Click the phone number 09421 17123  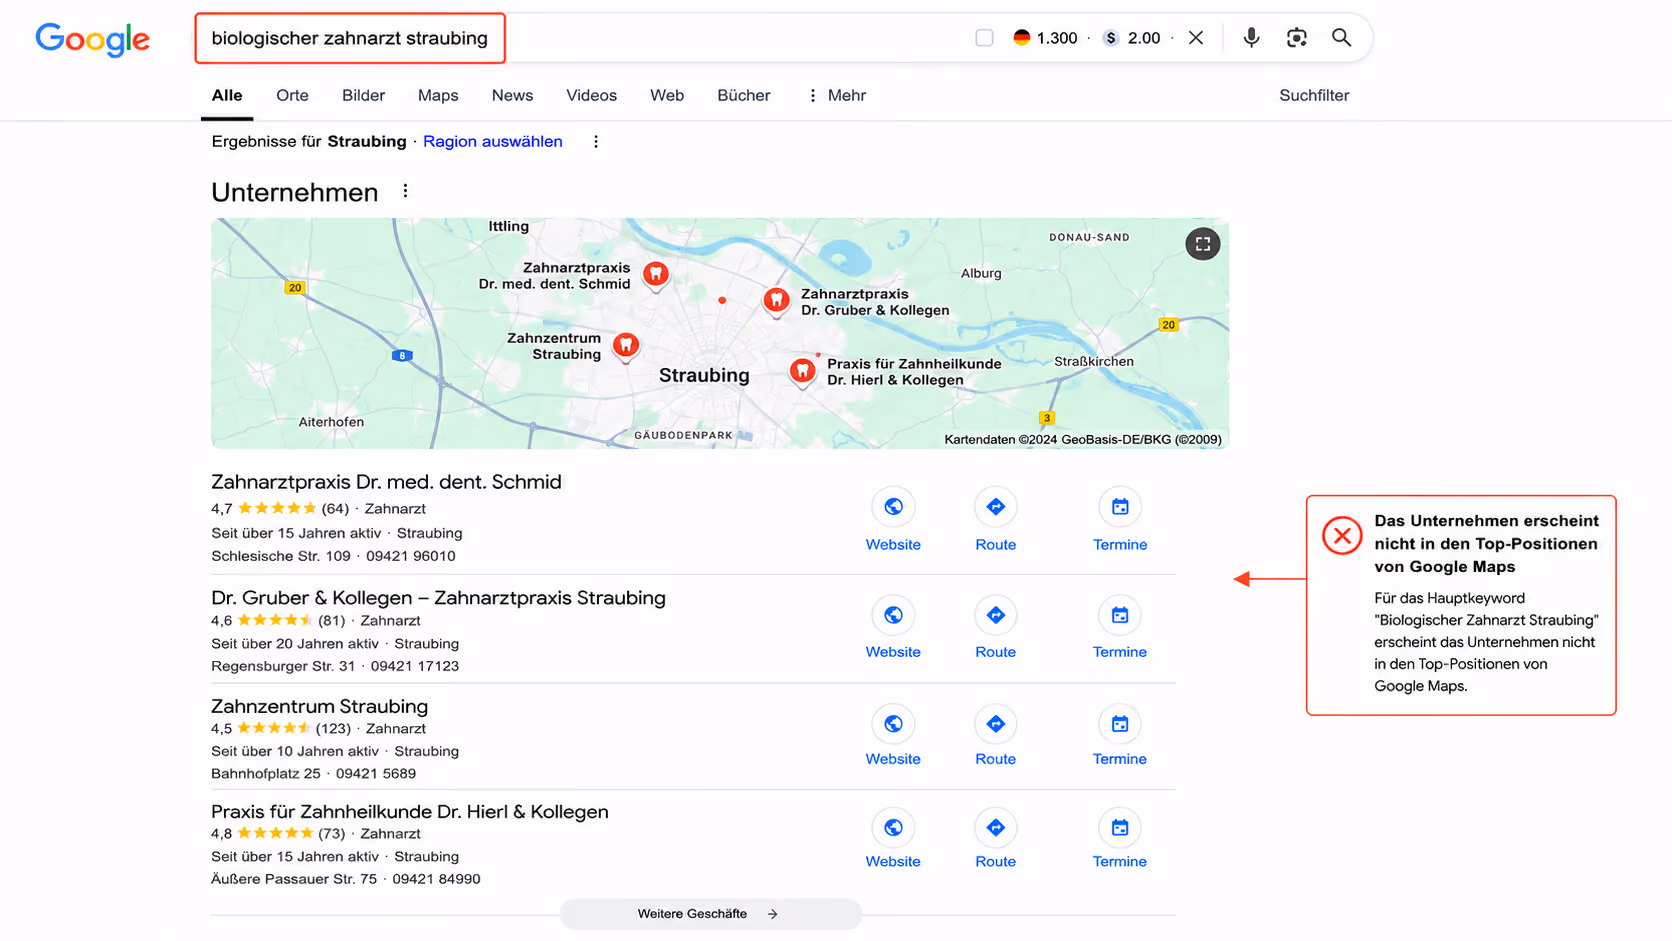tap(415, 666)
